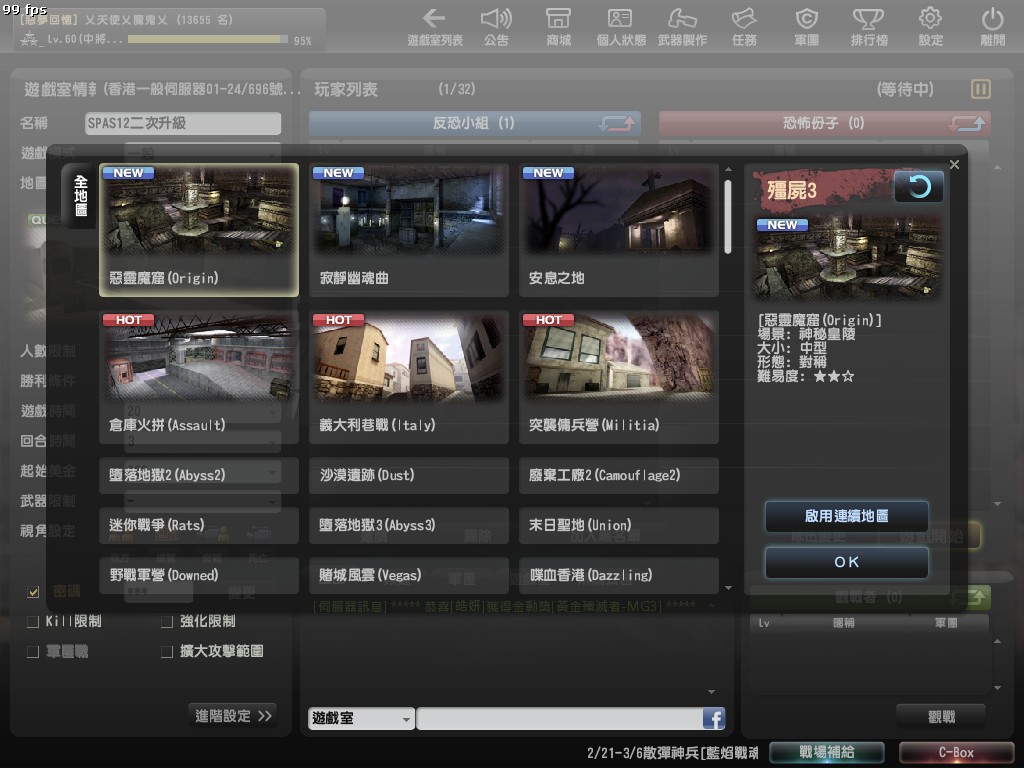Open the C-Box button
The image size is (1024, 768).
[x=957, y=752]
